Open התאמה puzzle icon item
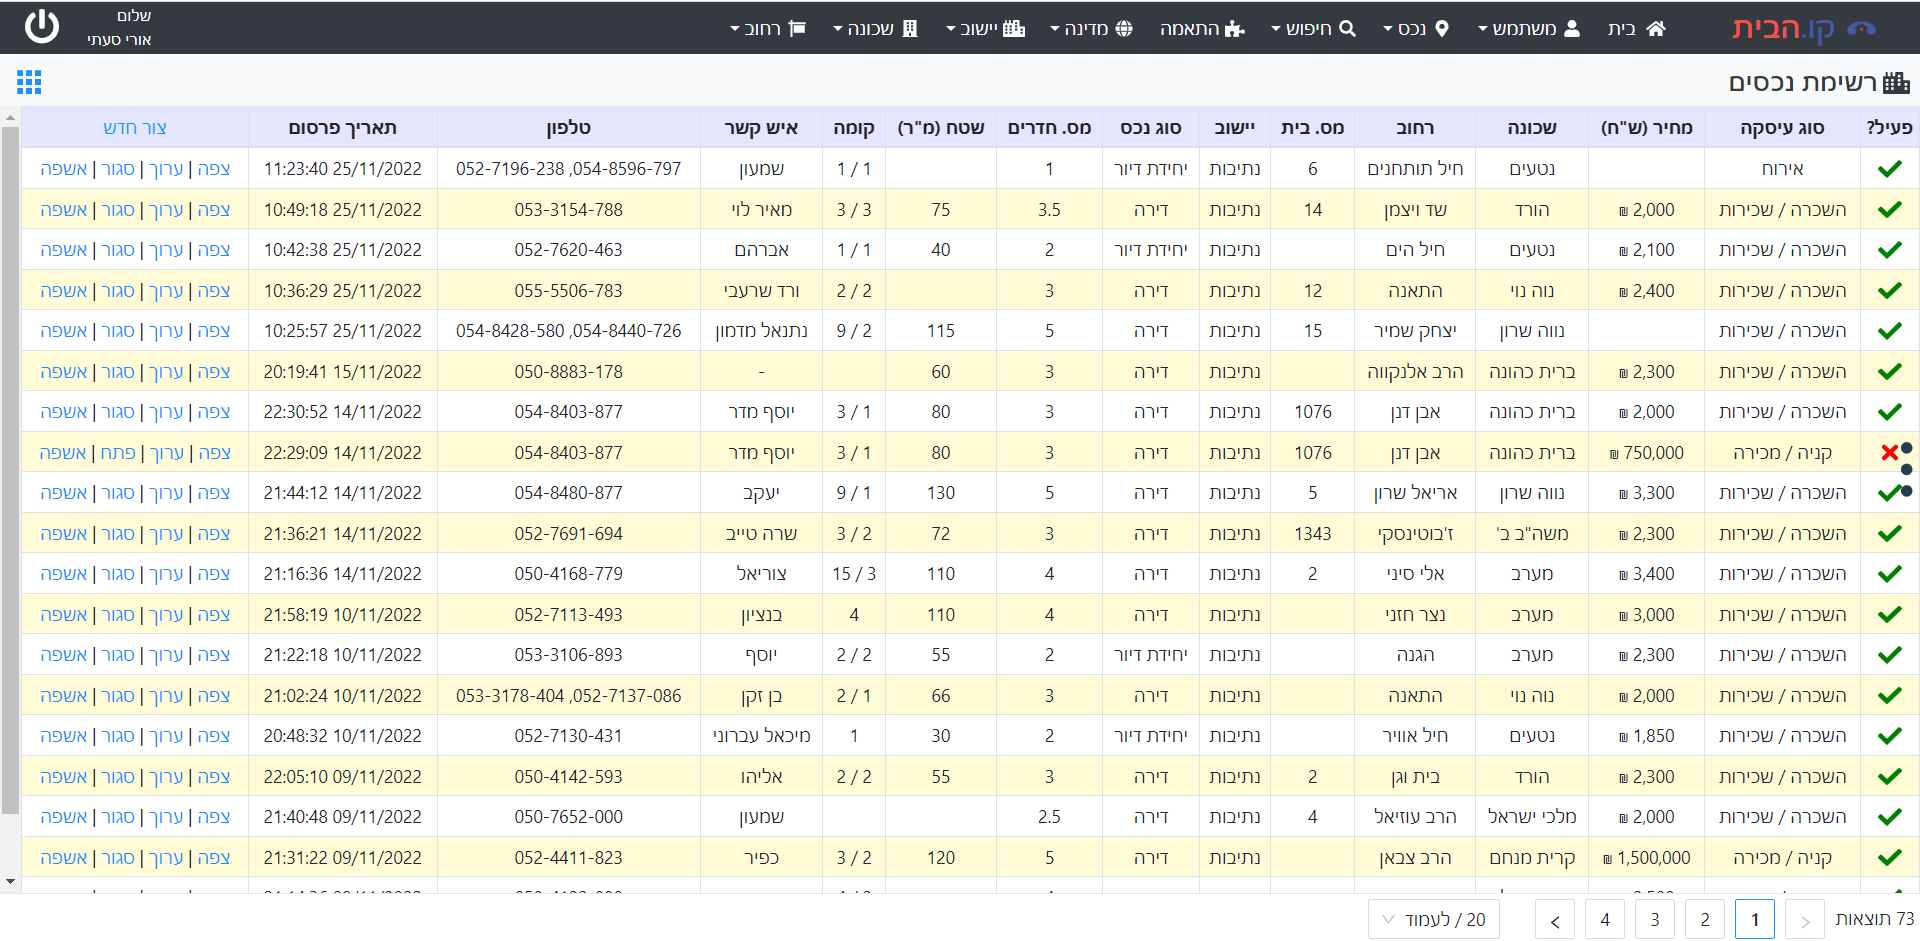The image size is (1920, 941). pos(1202,28)
